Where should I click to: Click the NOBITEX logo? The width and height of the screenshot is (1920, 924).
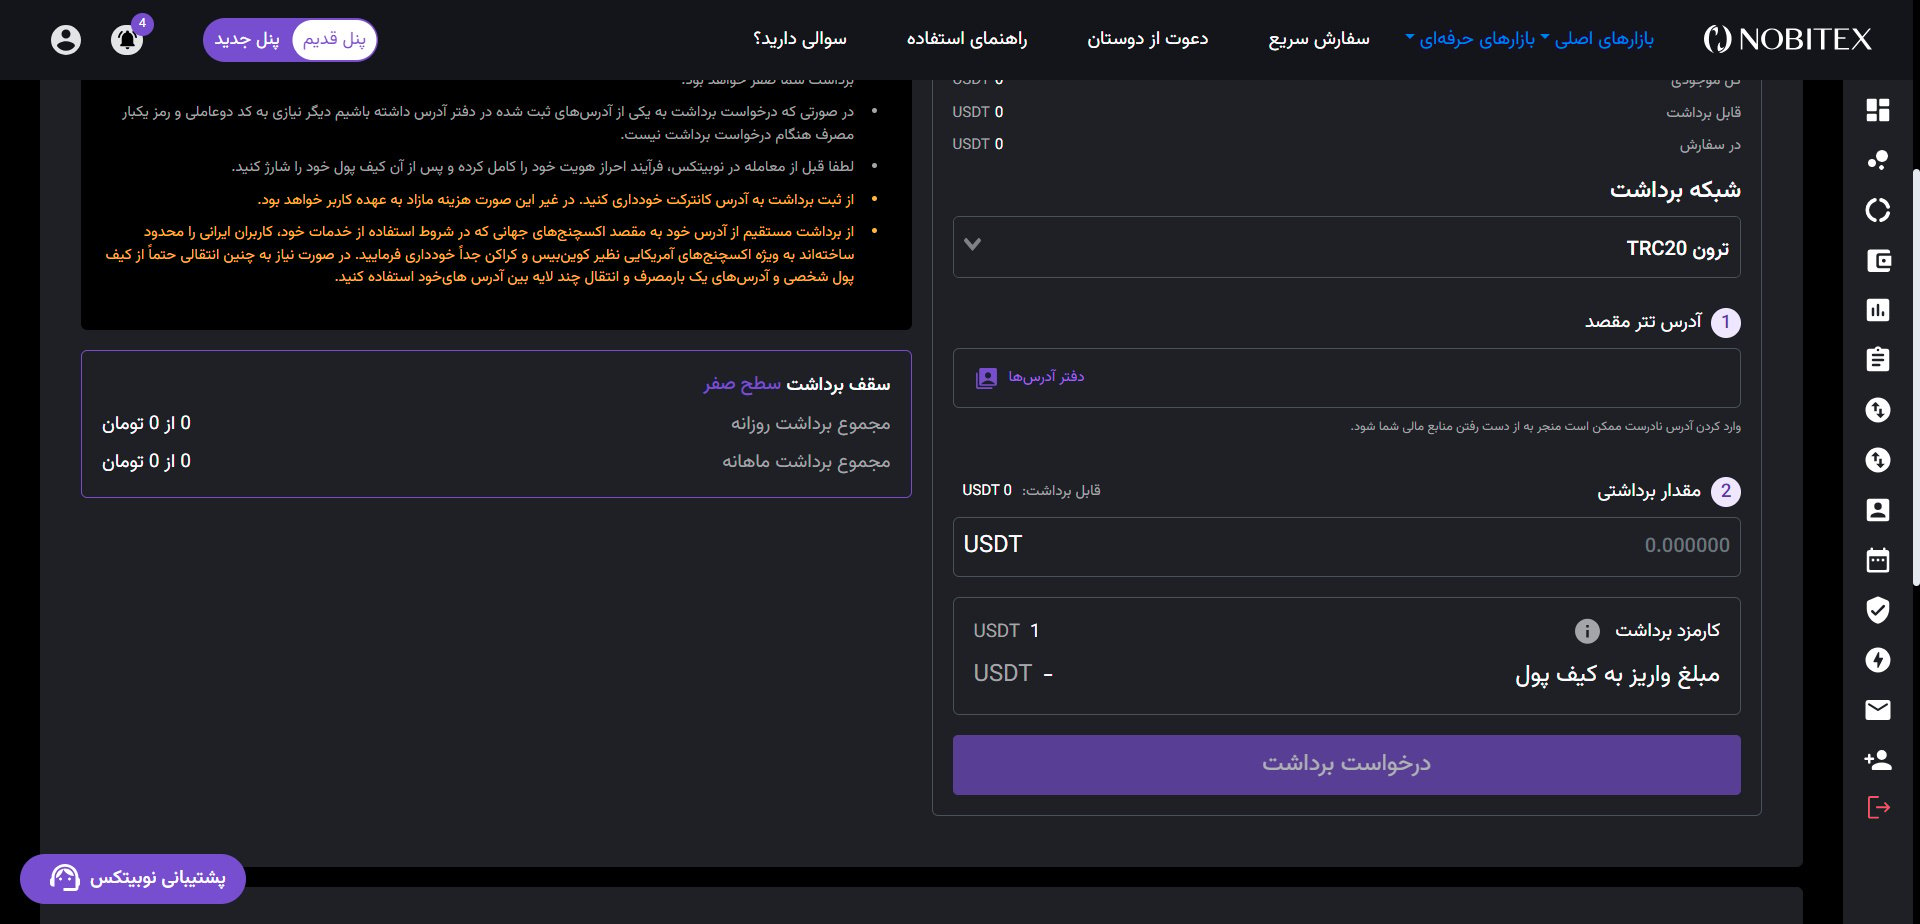(1787, 39)
